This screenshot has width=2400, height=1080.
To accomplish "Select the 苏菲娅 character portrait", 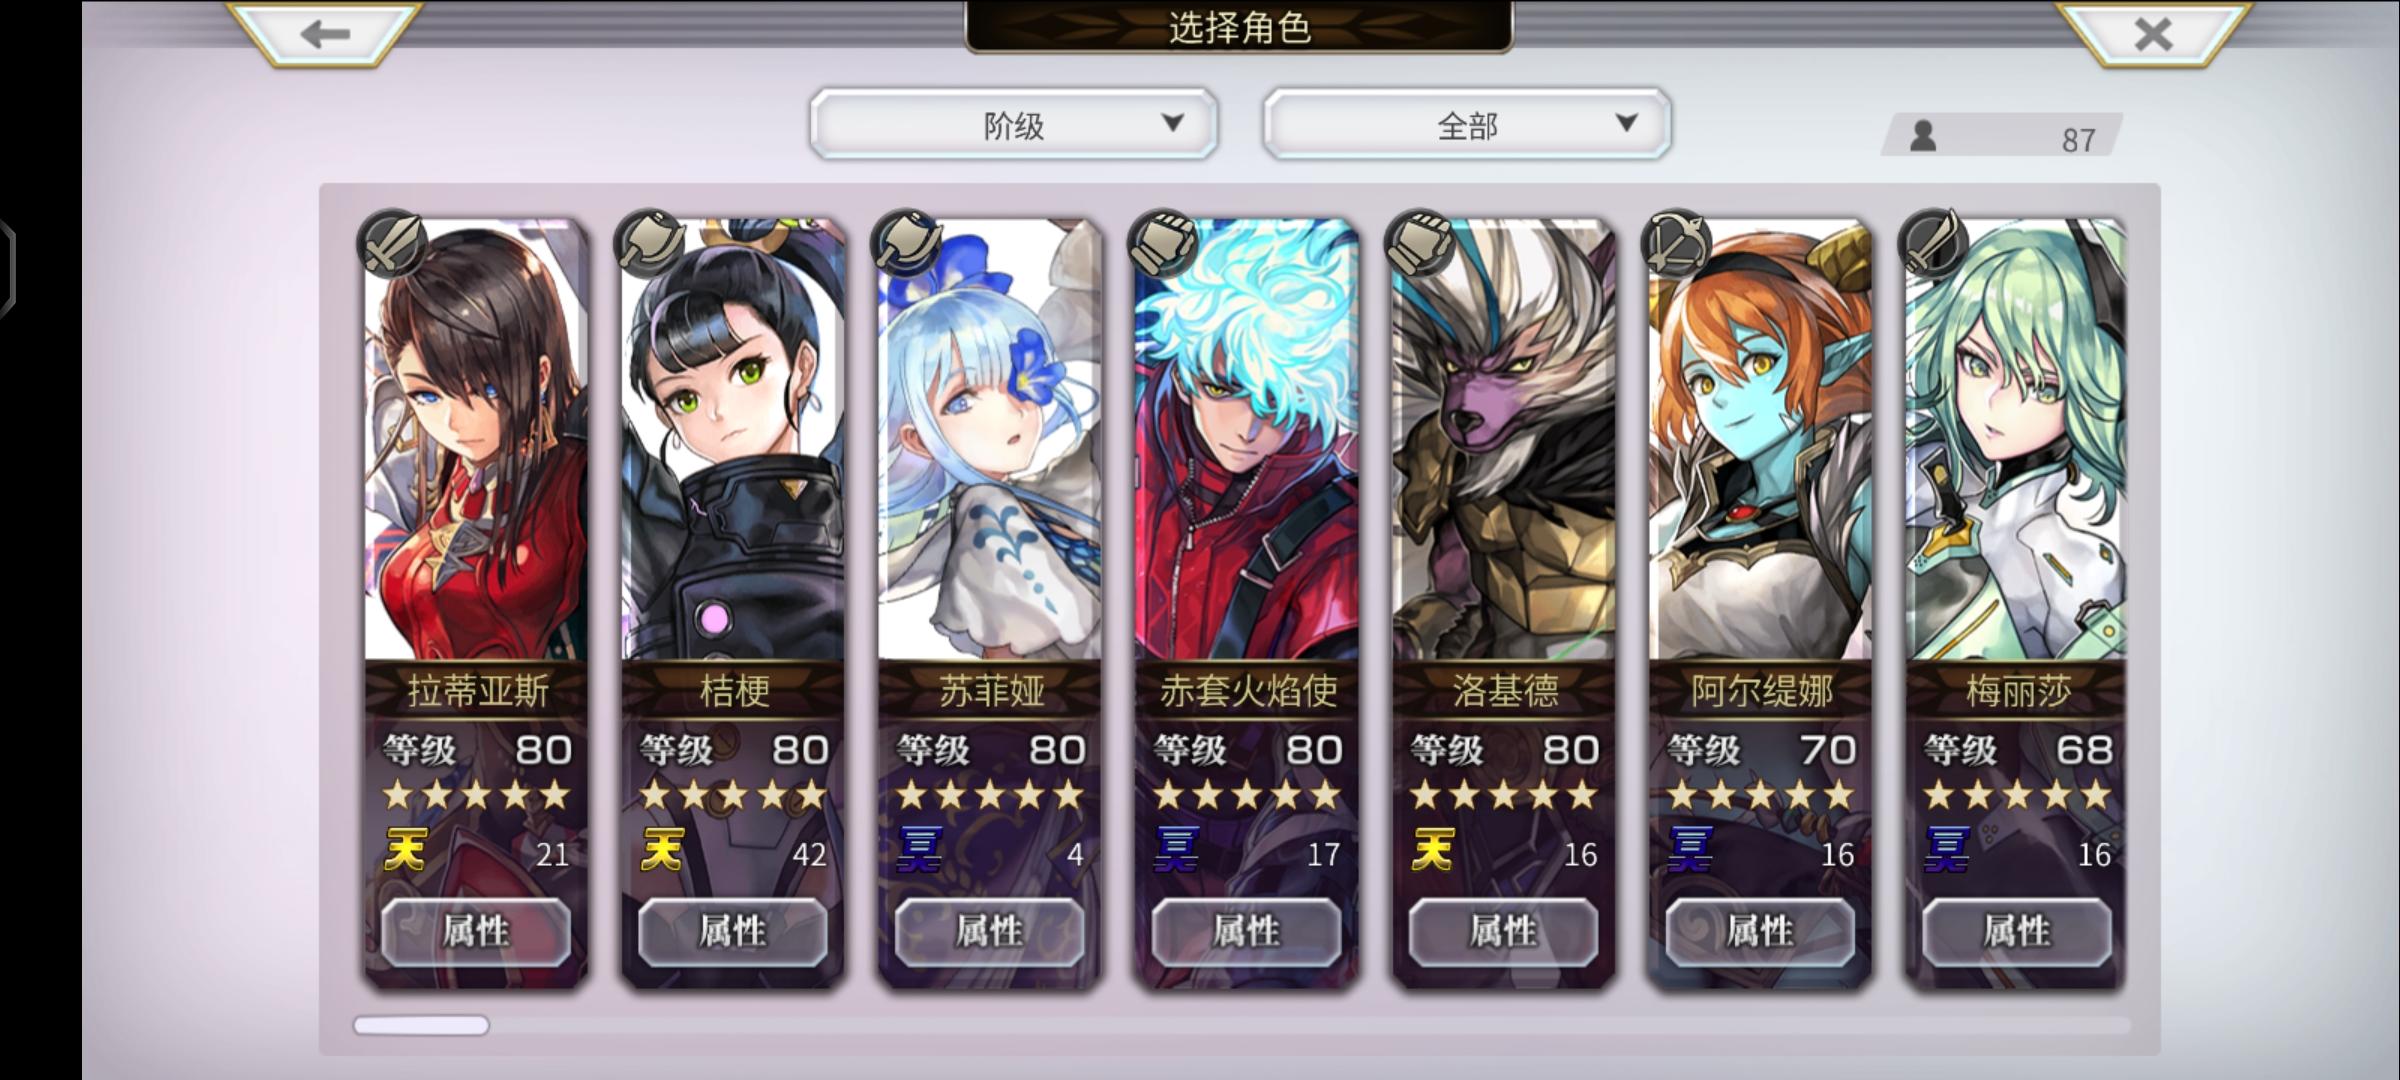I will [x=990, y=440].
